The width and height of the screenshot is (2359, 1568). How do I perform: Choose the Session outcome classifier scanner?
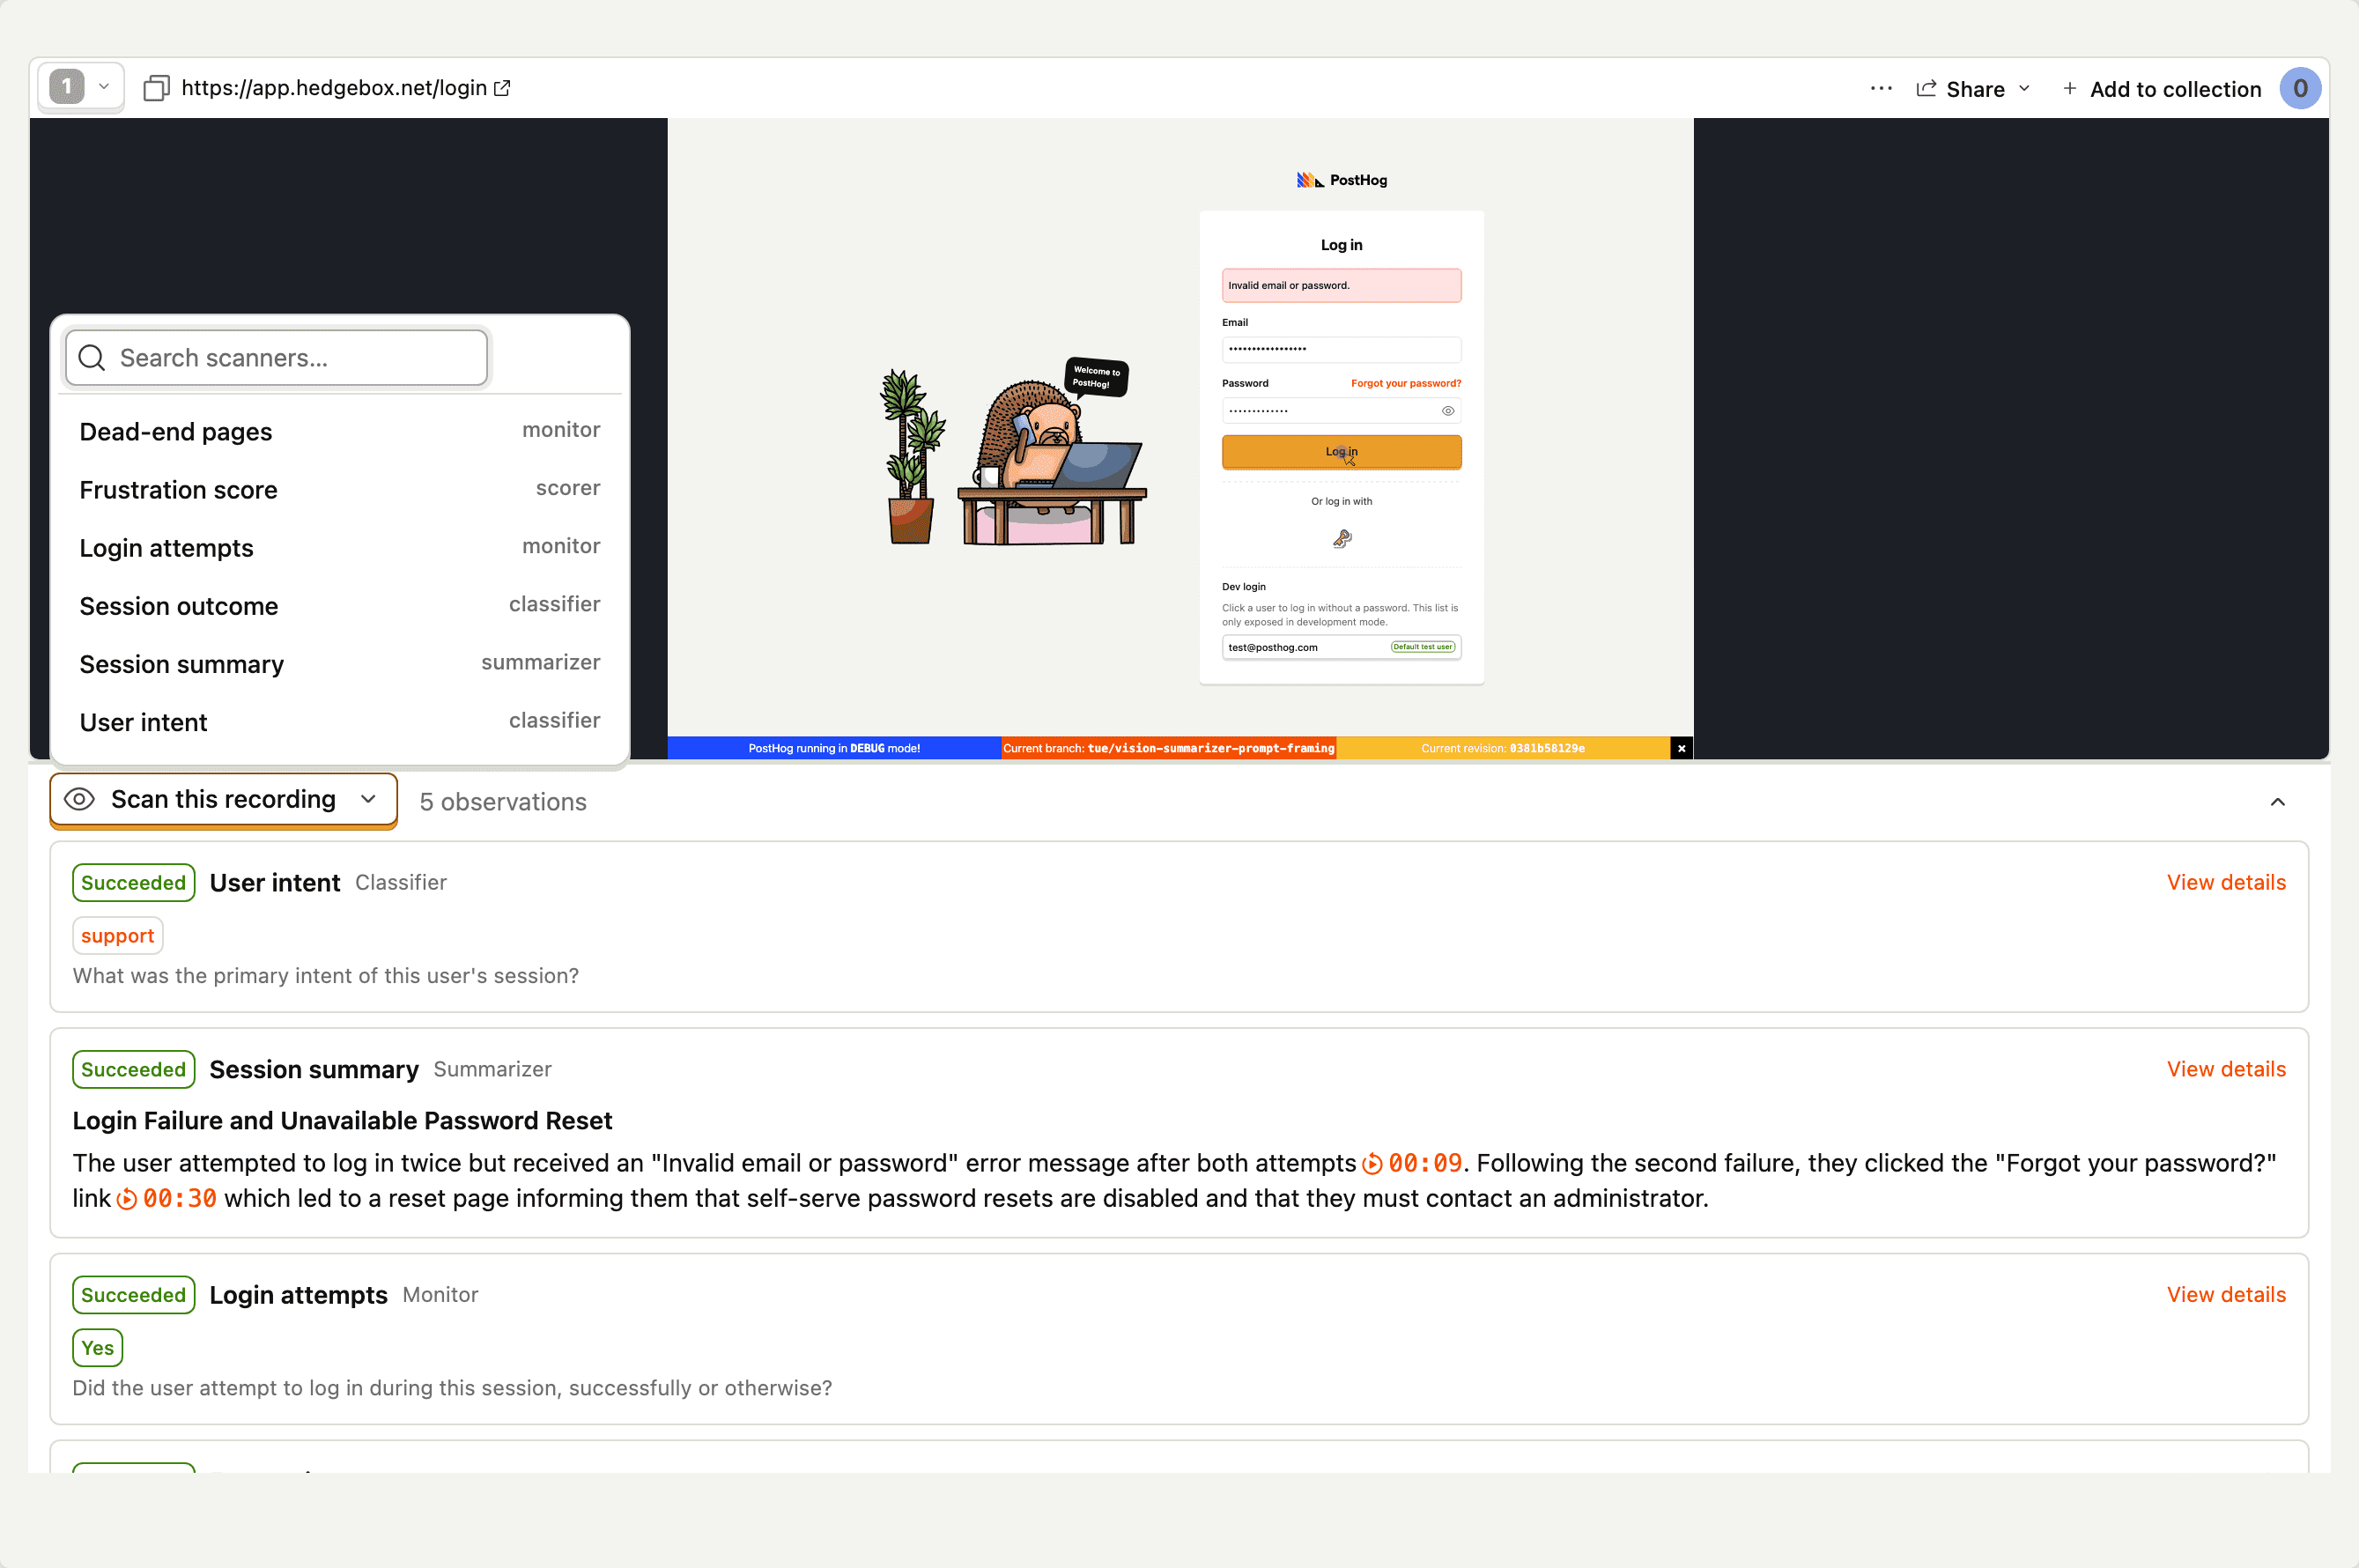click(x=339, y=605)
